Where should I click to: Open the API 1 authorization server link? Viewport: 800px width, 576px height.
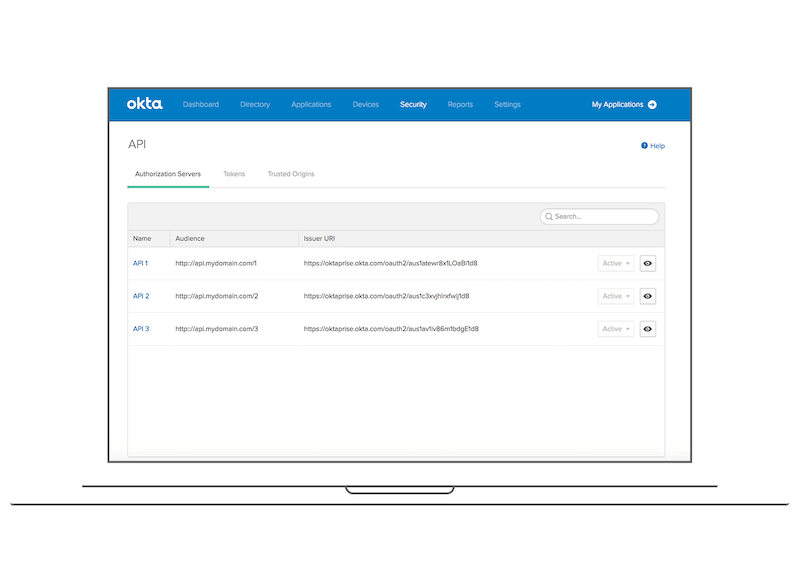pyautogui.click(x=141, y=264)
